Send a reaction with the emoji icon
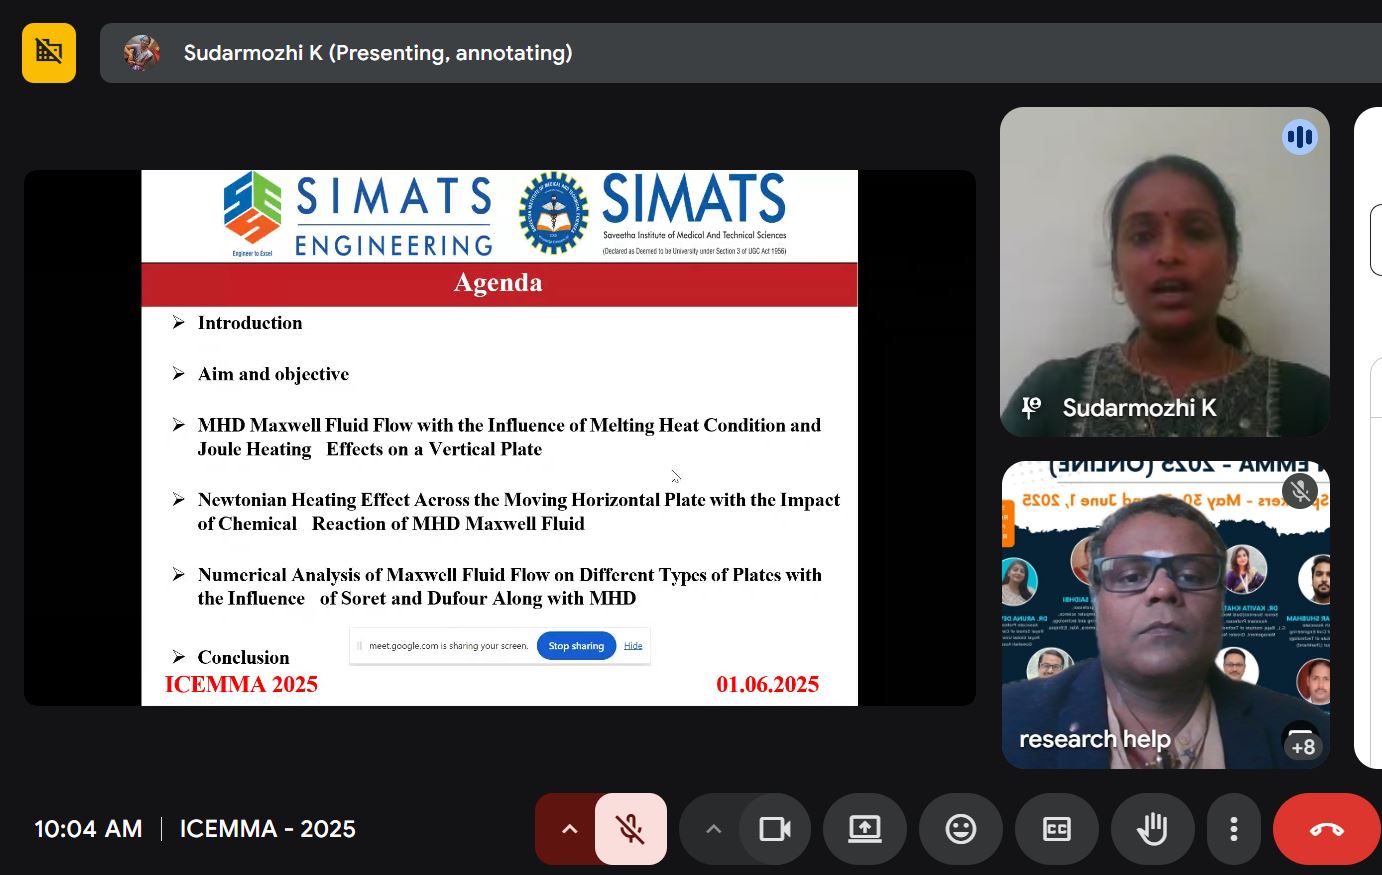Image resolution: width=1382 pixels, height=875 pixels. pyautogui.click(x=961, y=829)
